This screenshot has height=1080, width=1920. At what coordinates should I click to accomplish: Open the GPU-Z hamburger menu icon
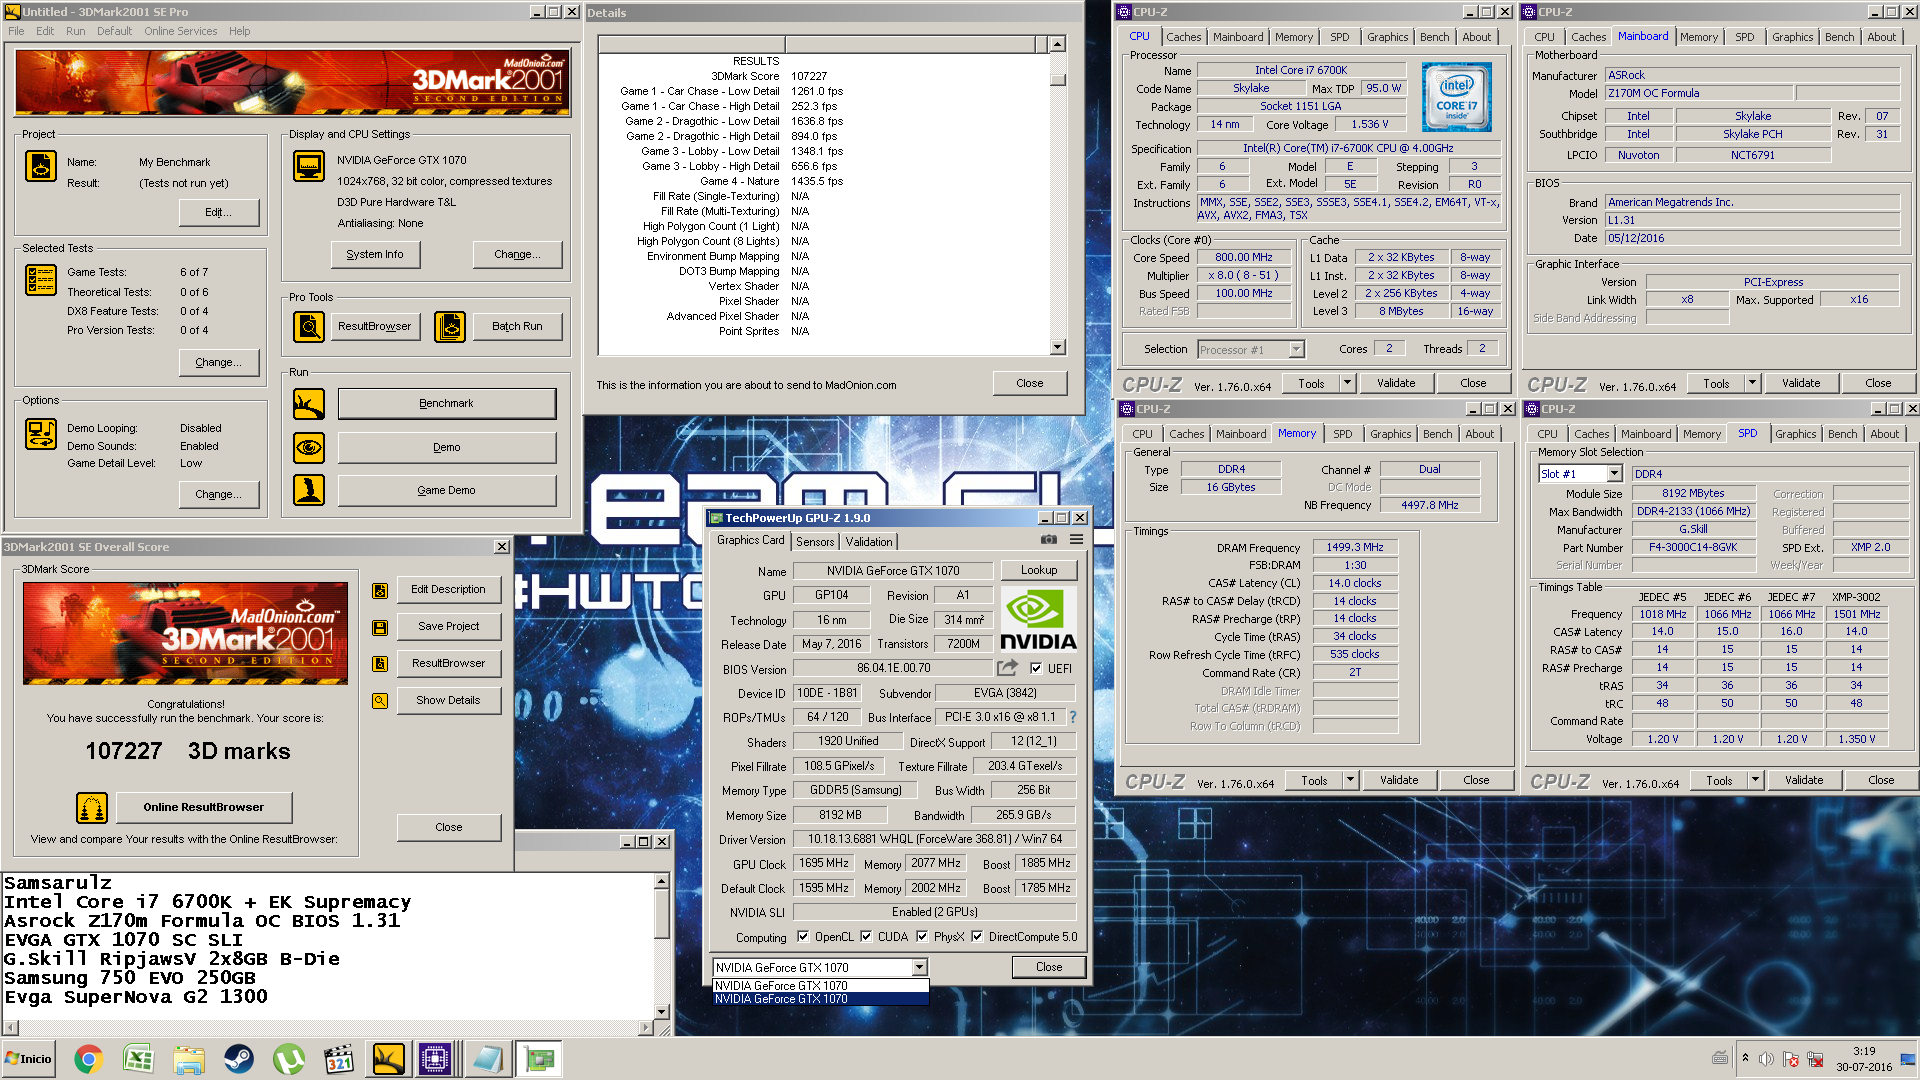point(1077,539)
